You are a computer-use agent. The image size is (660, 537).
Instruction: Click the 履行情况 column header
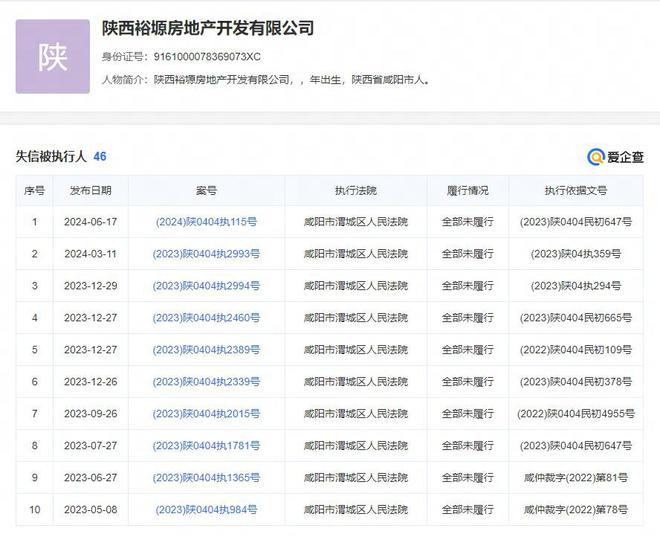(x=468, y=191)
